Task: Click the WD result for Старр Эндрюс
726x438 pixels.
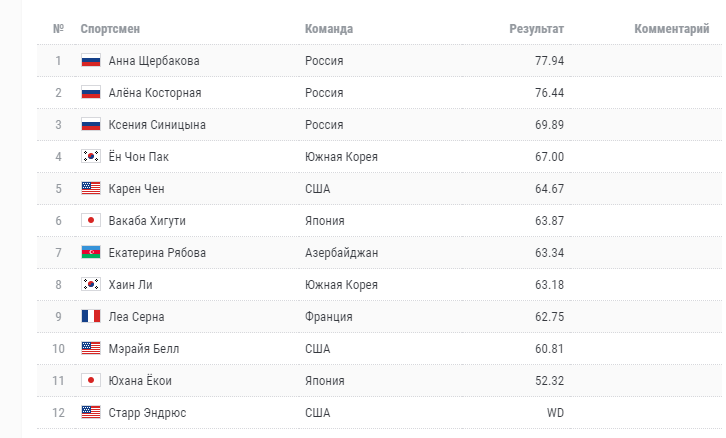Action: click(555, 413)
